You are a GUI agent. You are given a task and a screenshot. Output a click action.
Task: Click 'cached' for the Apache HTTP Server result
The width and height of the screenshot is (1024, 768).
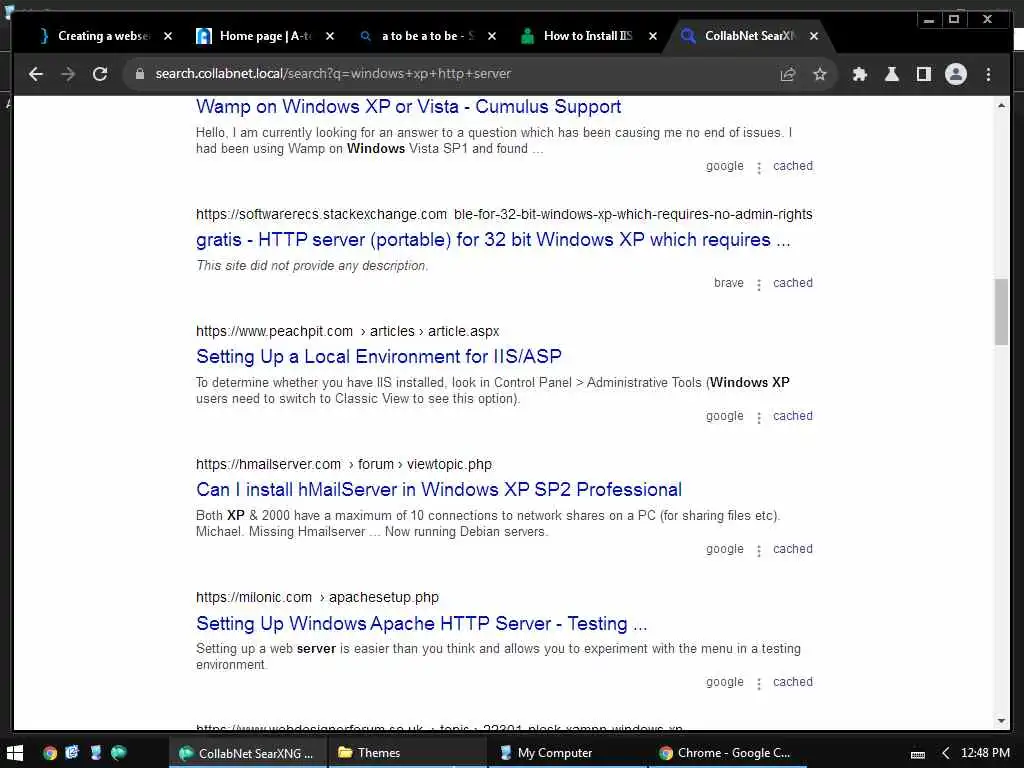click(793, 682)
